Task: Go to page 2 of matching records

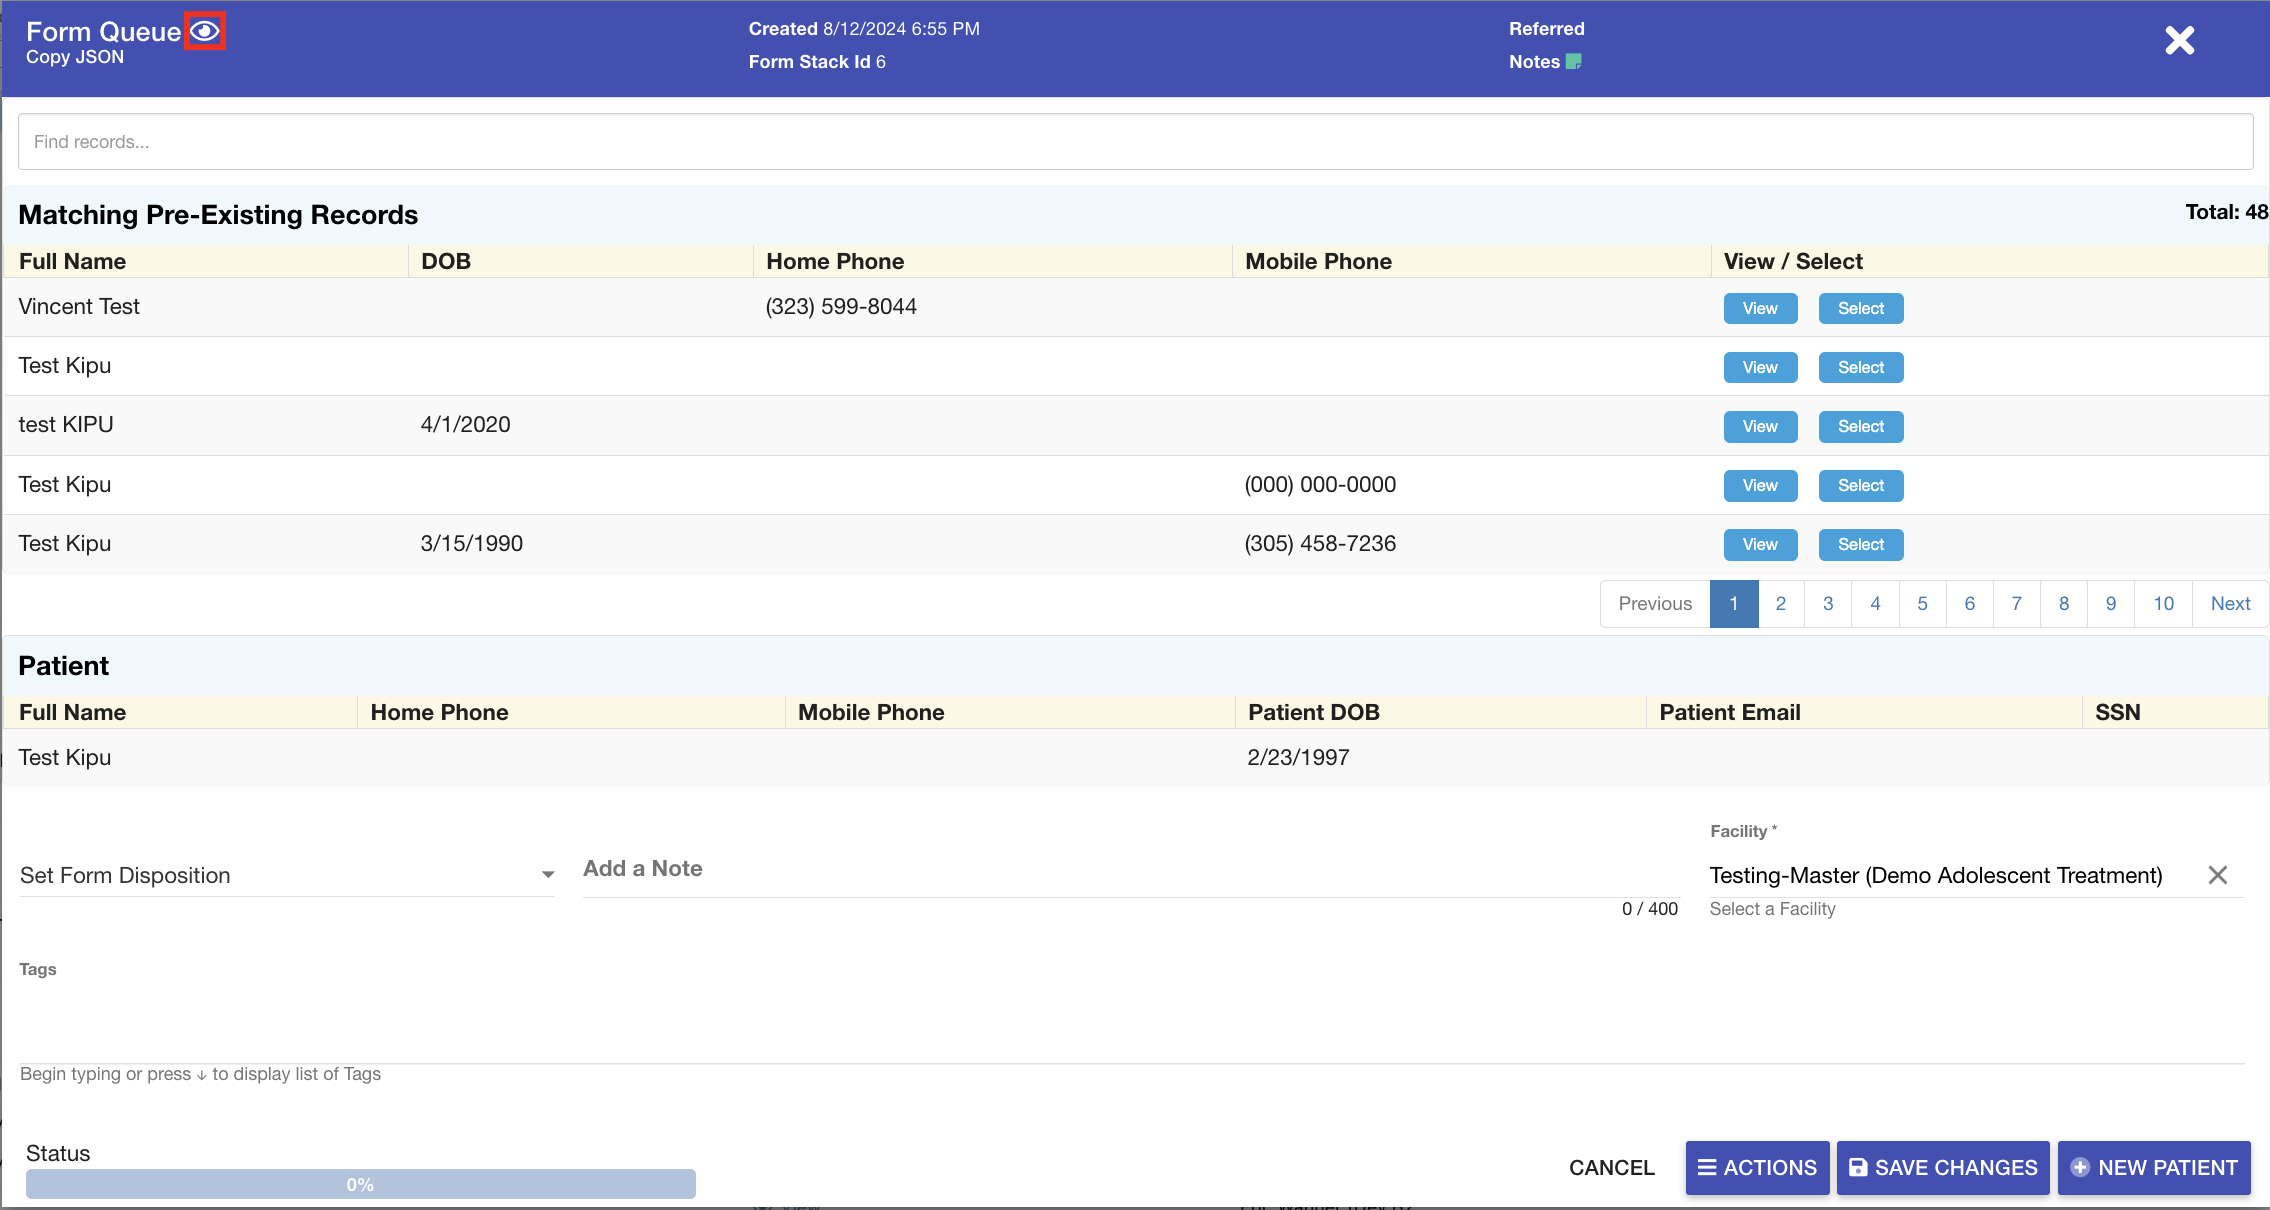Action: tap(1780, 603)
